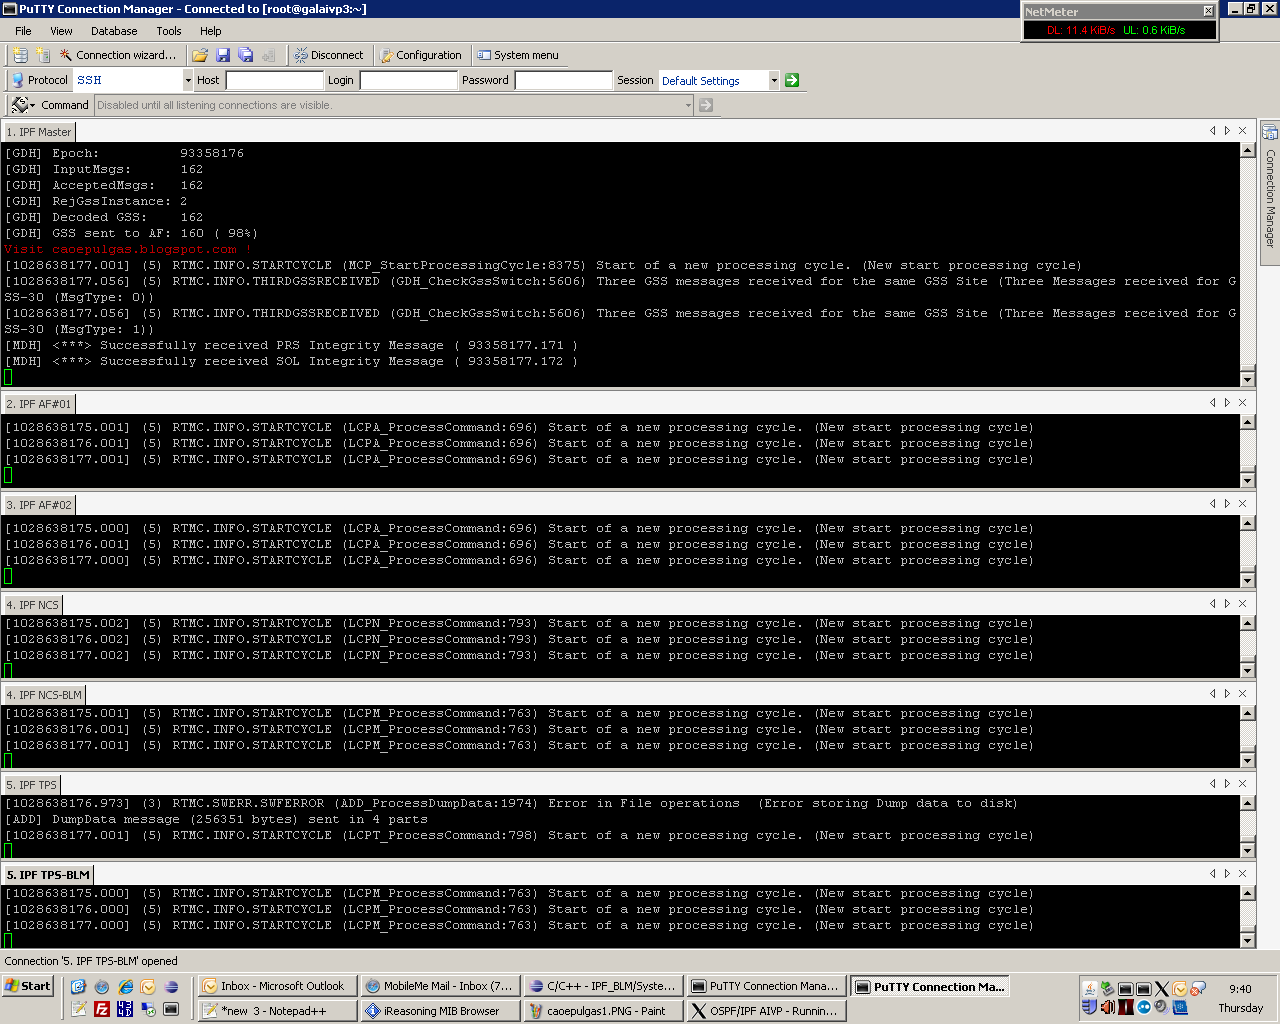The height and width of the screenshot is (1024, 1280).
Task: Click the new connection icon with star
Action: [x=42, y=55]
